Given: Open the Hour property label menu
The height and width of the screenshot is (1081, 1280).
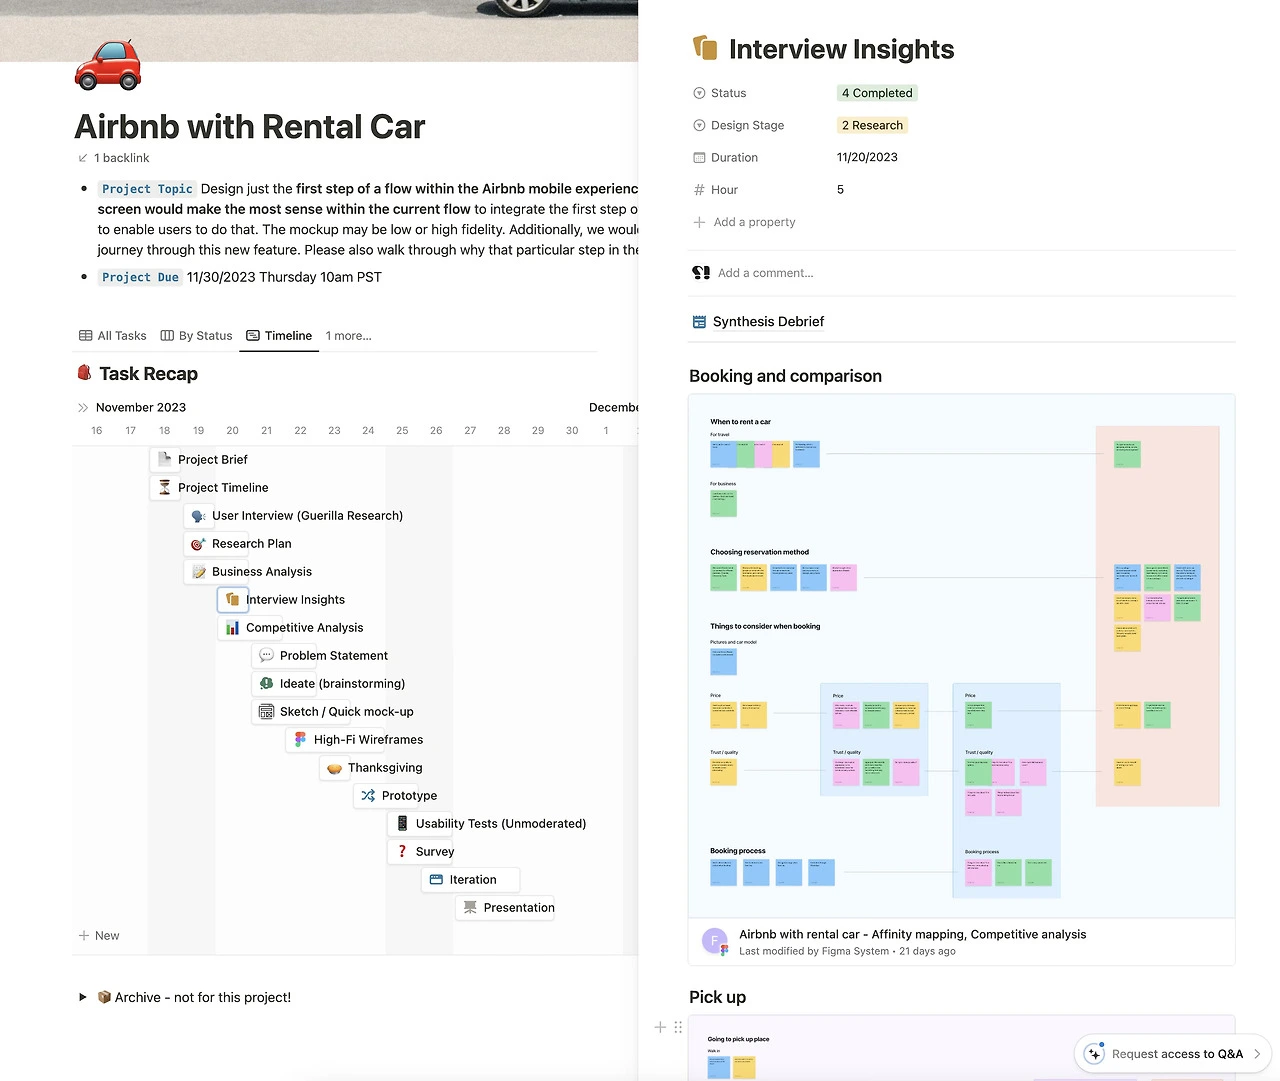Looking at the screenshot, I should coord(716,190).
